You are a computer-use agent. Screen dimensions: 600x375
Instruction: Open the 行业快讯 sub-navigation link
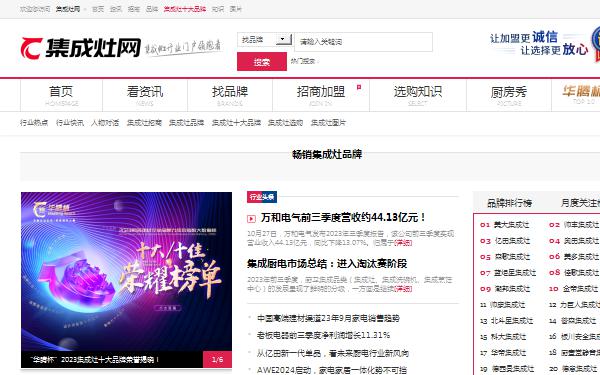point(70,122)
